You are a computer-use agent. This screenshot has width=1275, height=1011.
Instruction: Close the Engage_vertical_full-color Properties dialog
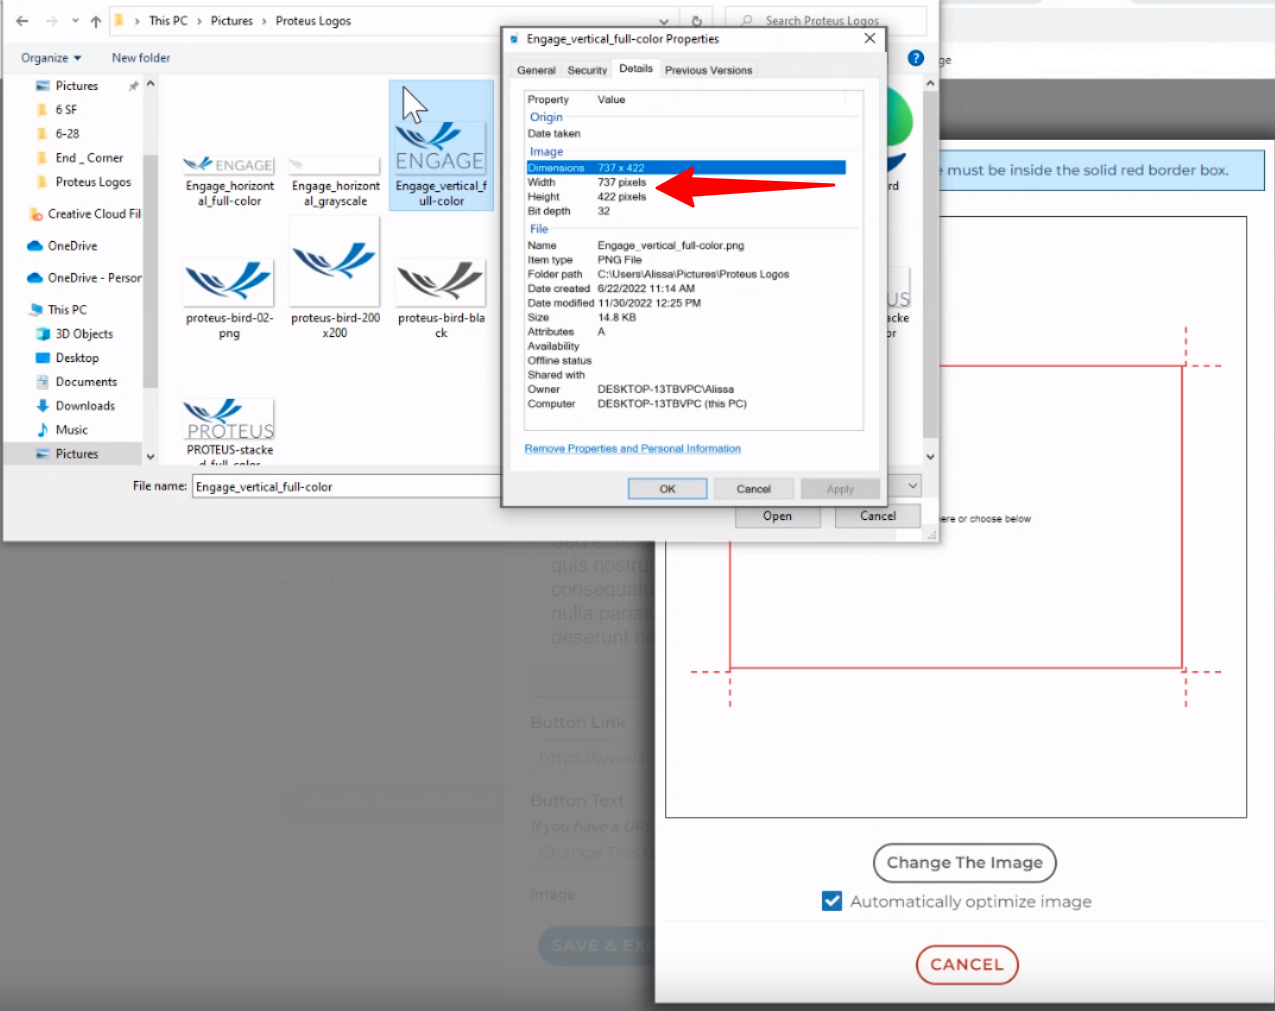tap(870, 39)
